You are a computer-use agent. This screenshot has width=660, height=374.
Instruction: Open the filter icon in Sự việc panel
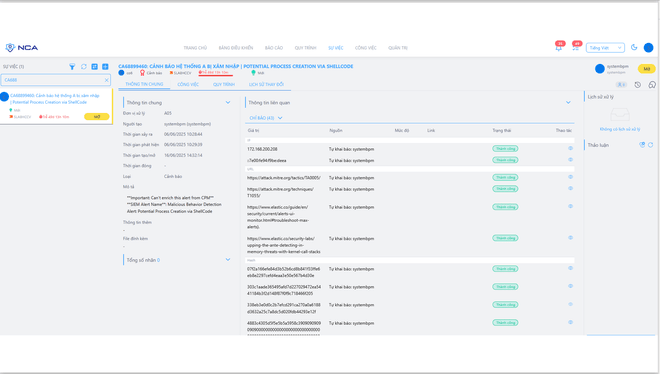pyautogui.click(x=72, y=66)
